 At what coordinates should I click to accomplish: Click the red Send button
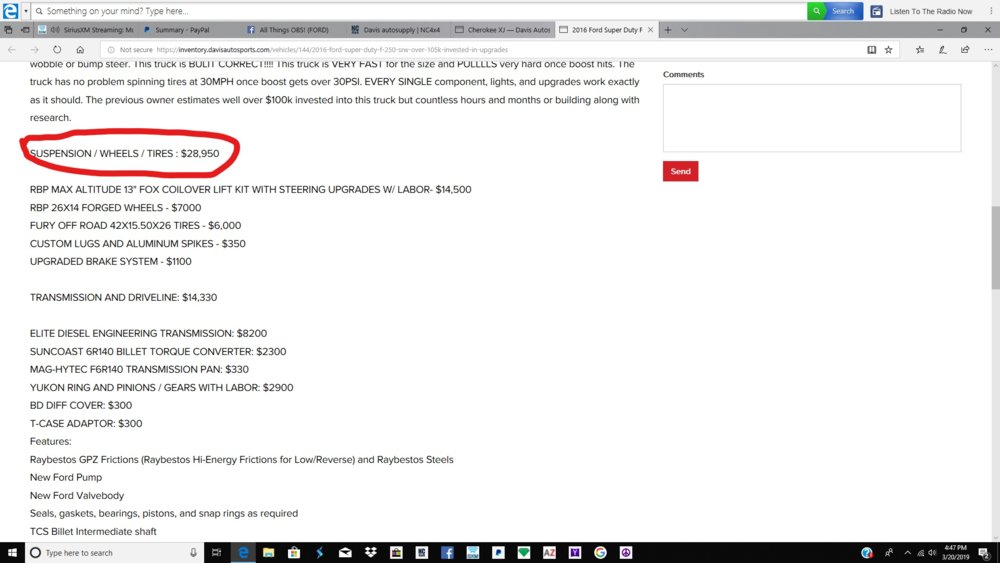(680, 171)
